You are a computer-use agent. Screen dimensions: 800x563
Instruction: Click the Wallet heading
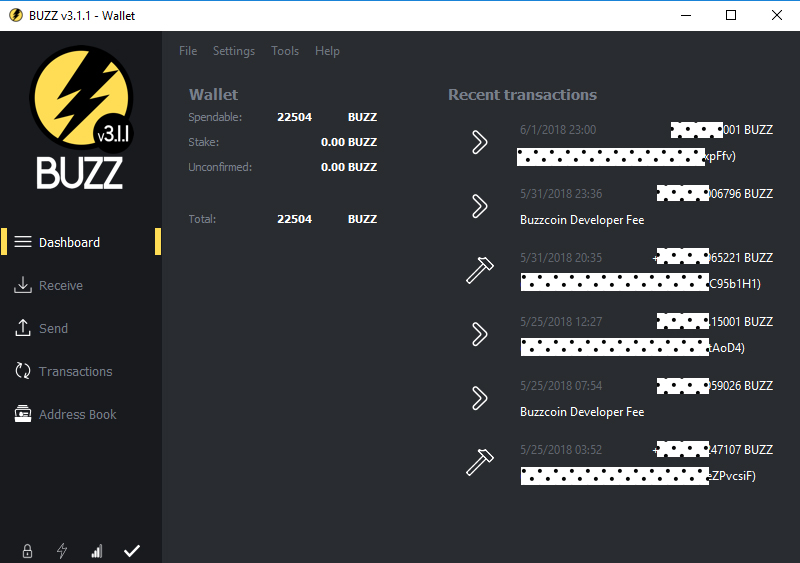click(213, 95)
